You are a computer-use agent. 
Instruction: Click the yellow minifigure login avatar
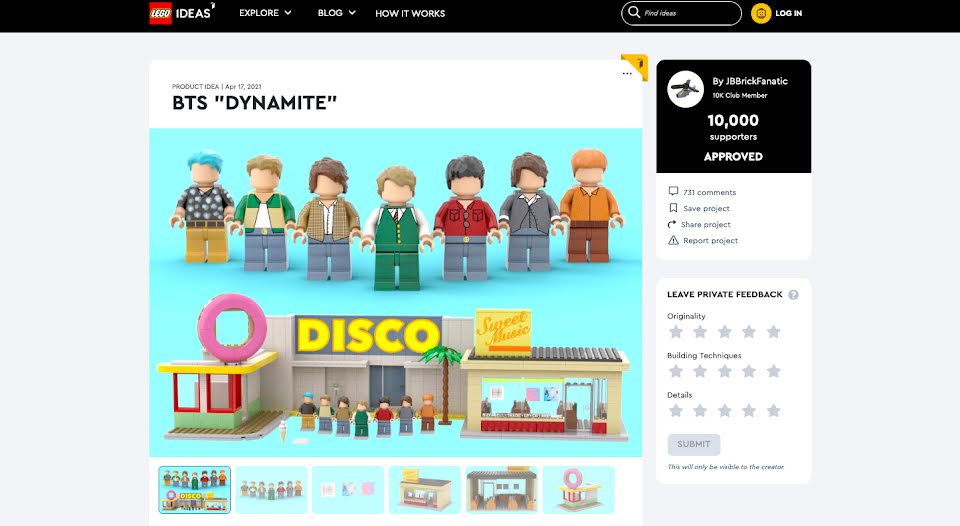tap(761, 13)
